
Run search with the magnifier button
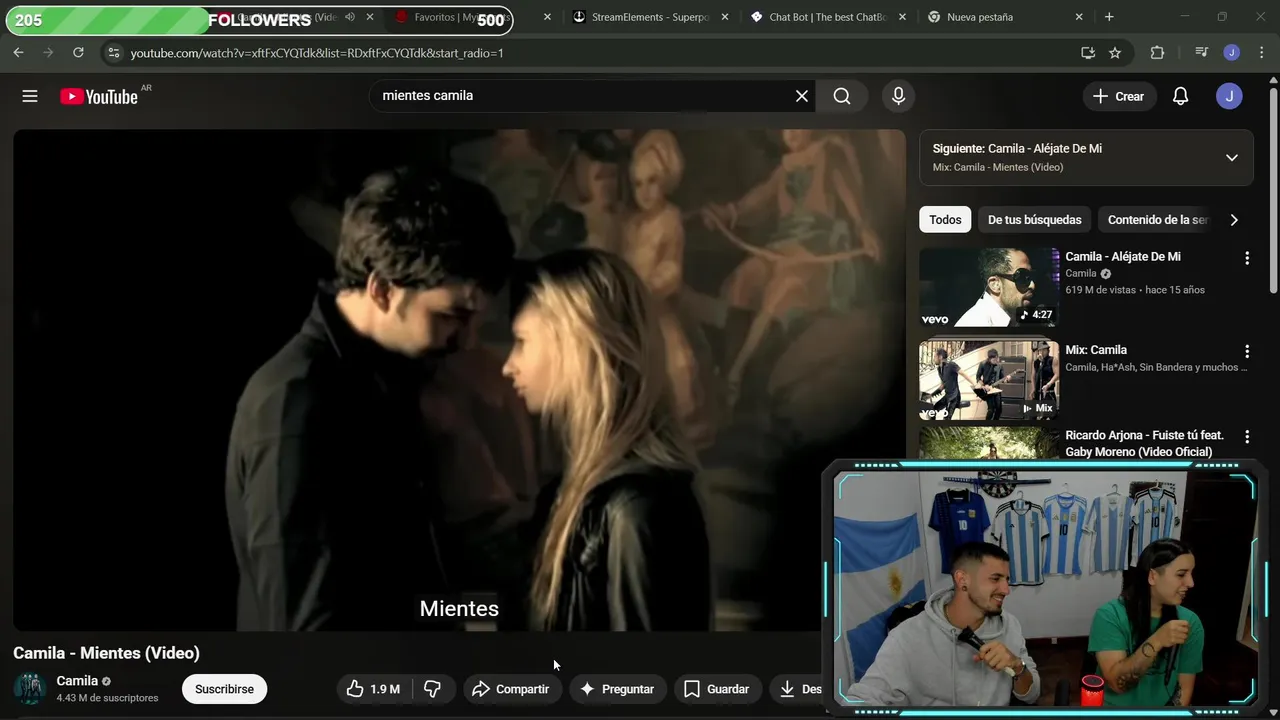coord(842,96)
